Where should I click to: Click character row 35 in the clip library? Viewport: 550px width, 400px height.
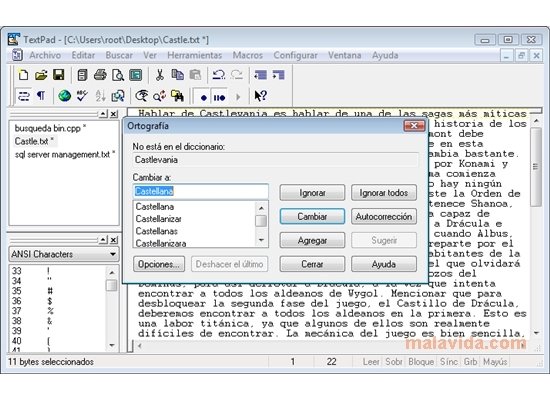[58, 291]
